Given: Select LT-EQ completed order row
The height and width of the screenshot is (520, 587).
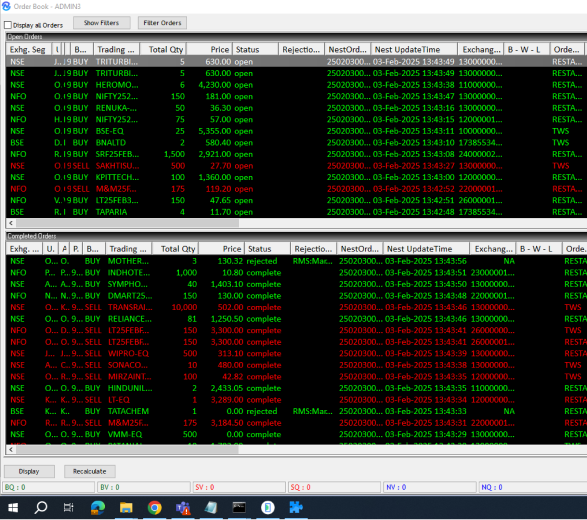Looking at the screenshot, I should pos(296,399).
